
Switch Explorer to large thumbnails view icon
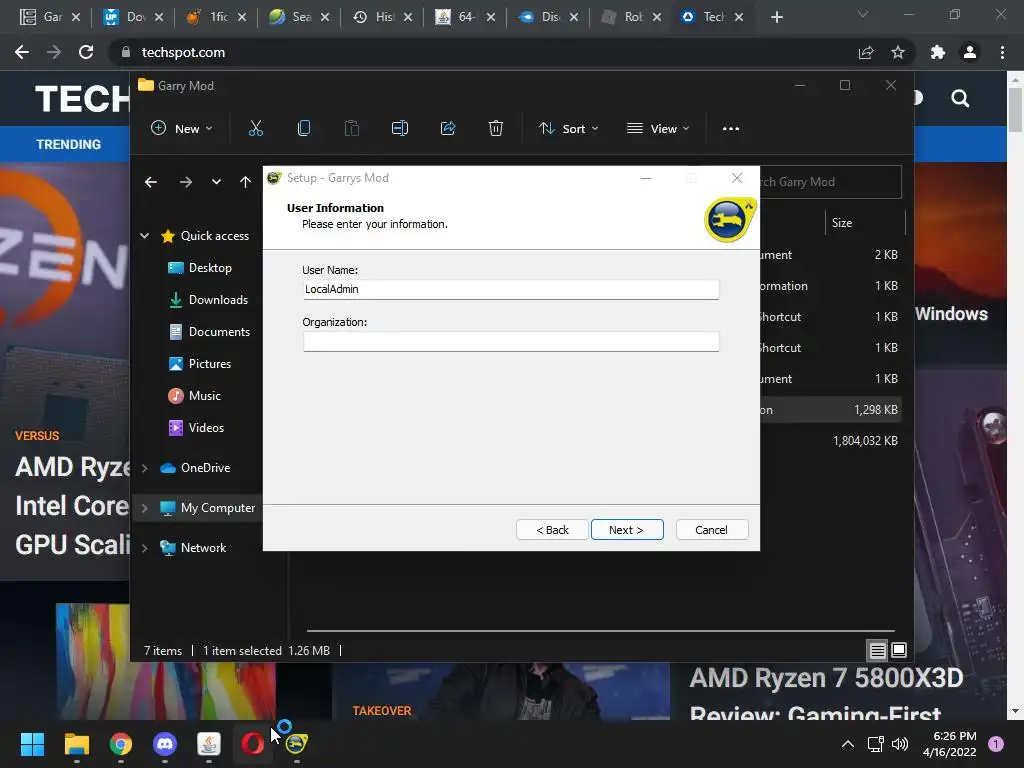point(899,650)
